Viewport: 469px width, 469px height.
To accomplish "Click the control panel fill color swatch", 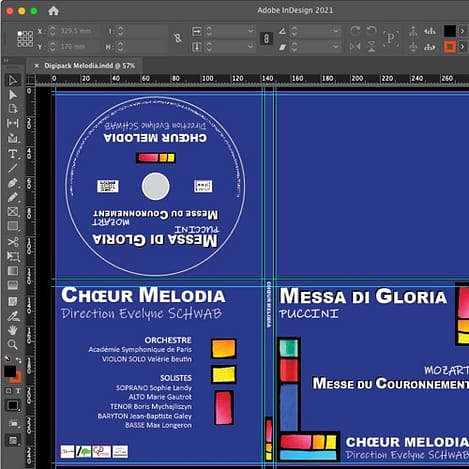I will 450,31.
